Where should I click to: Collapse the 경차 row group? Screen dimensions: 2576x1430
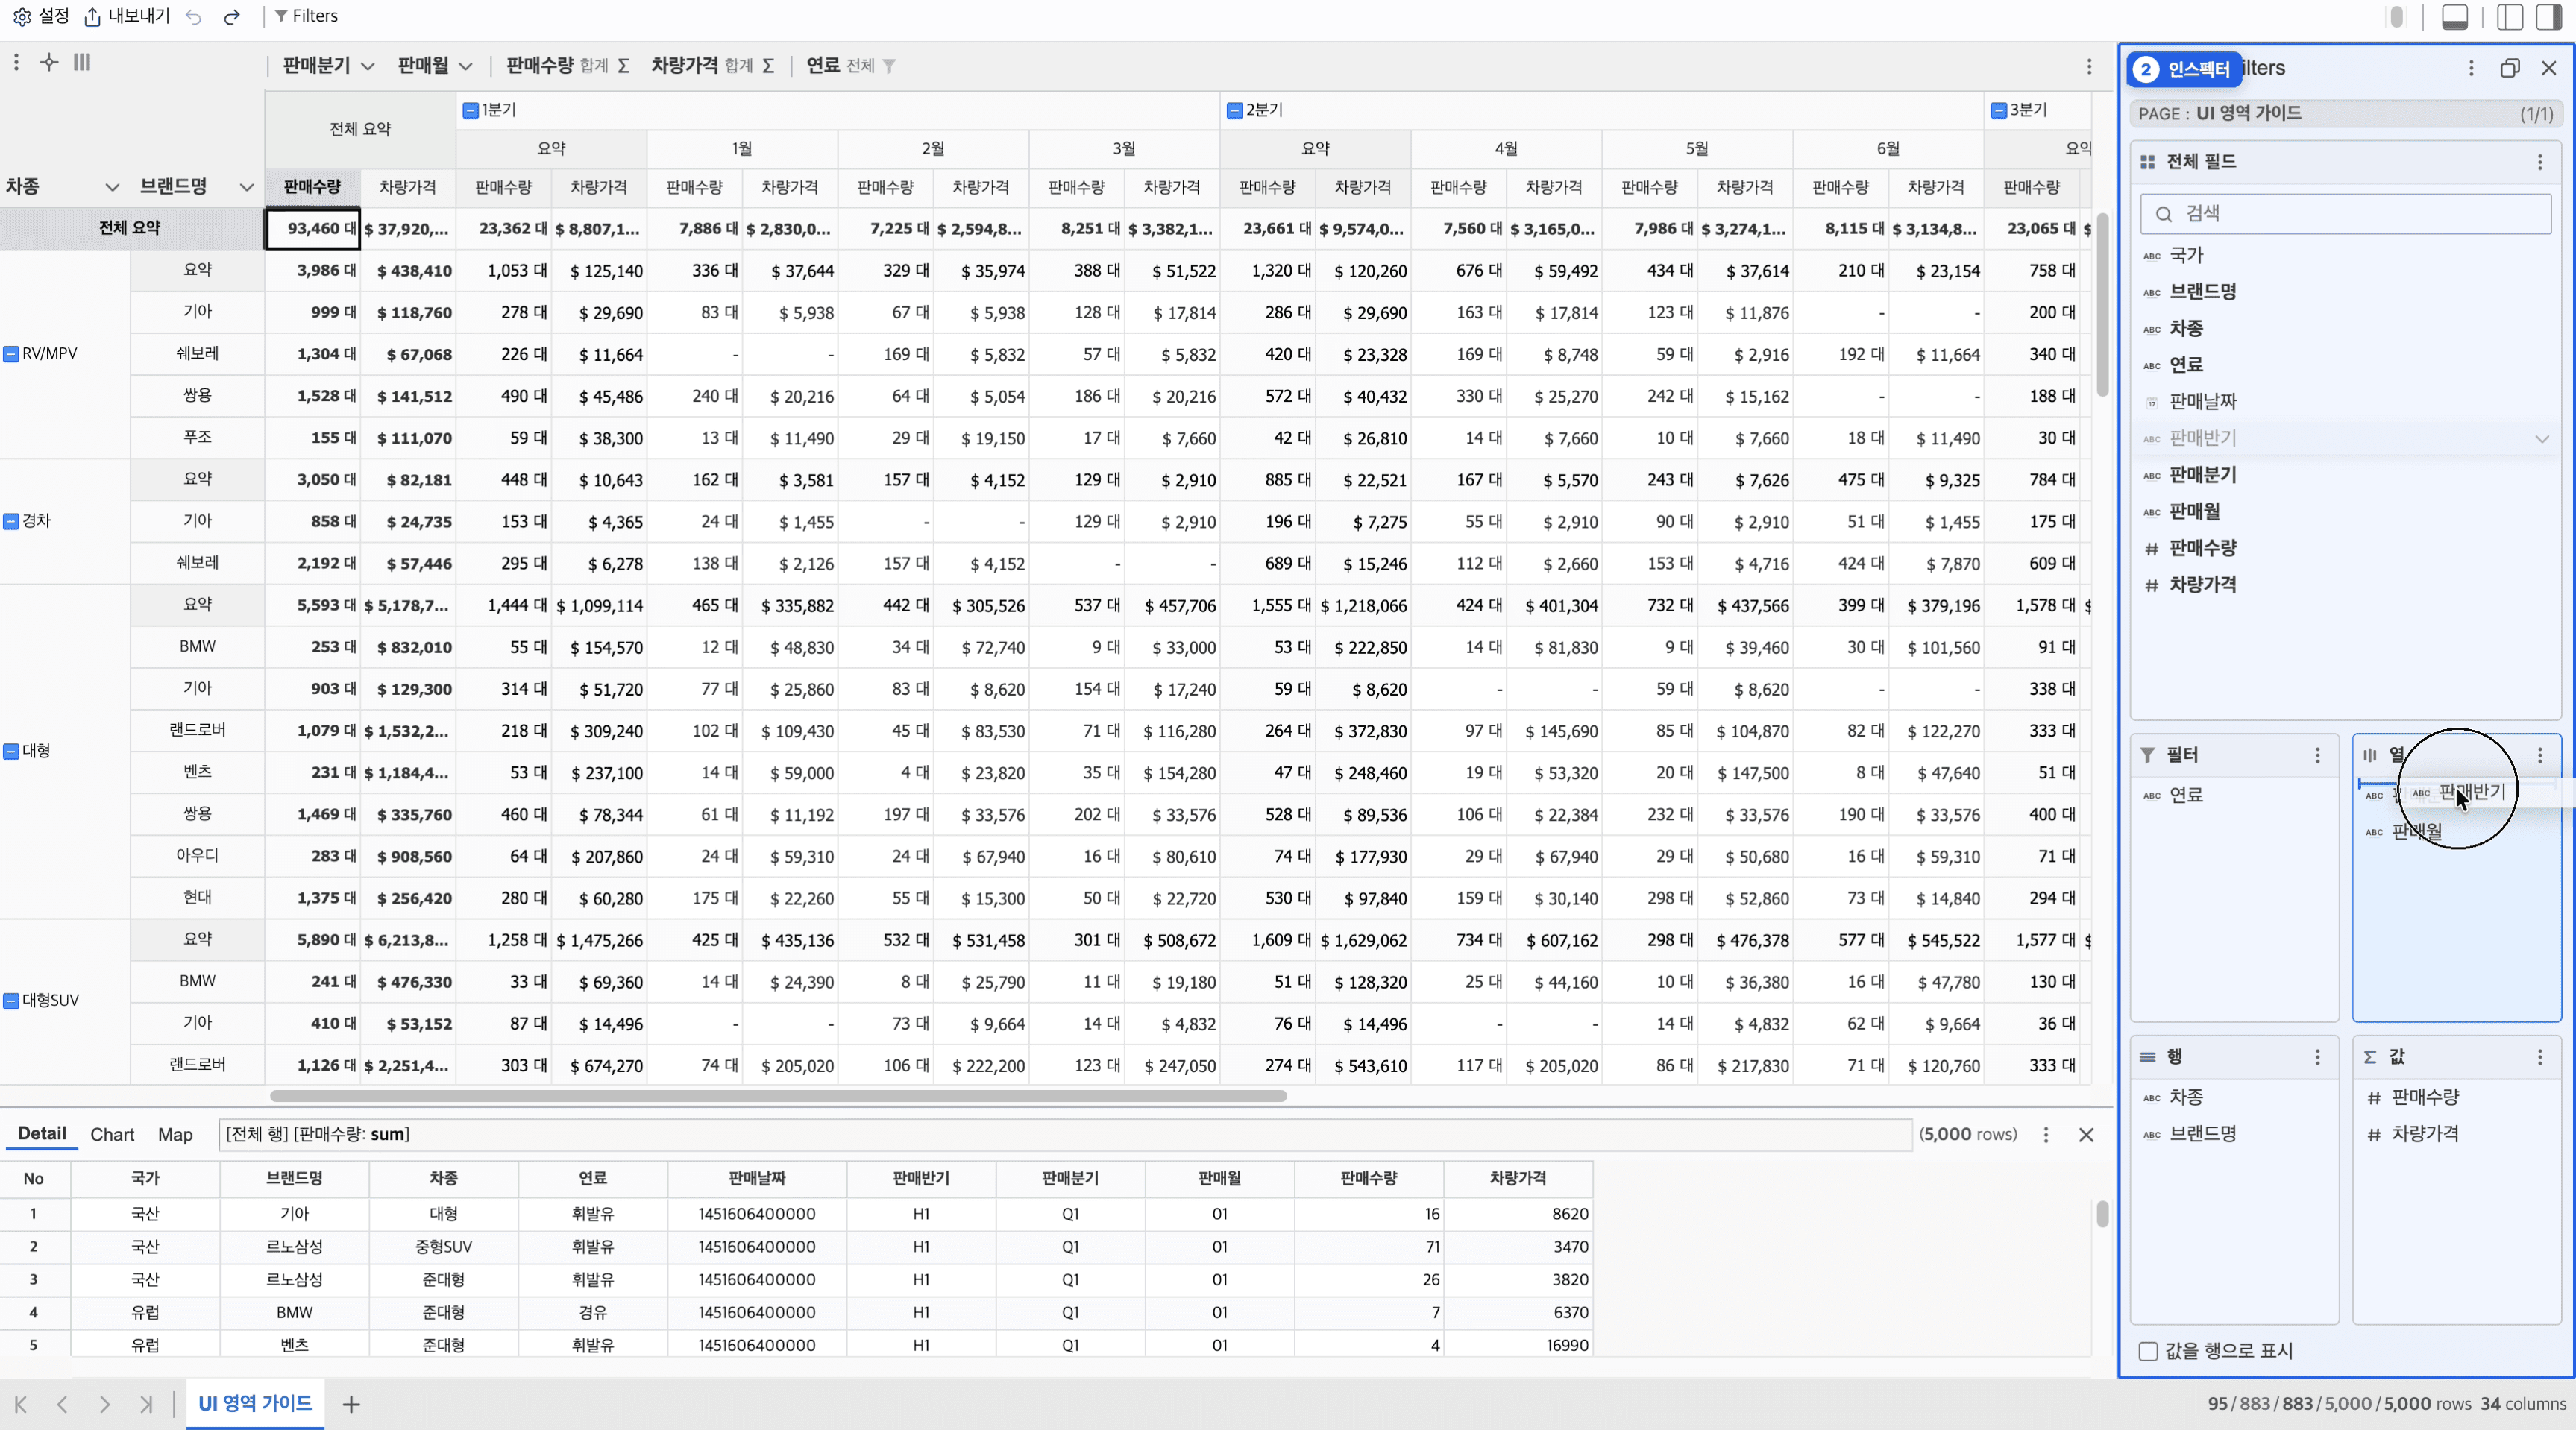(x=11, y=521)
